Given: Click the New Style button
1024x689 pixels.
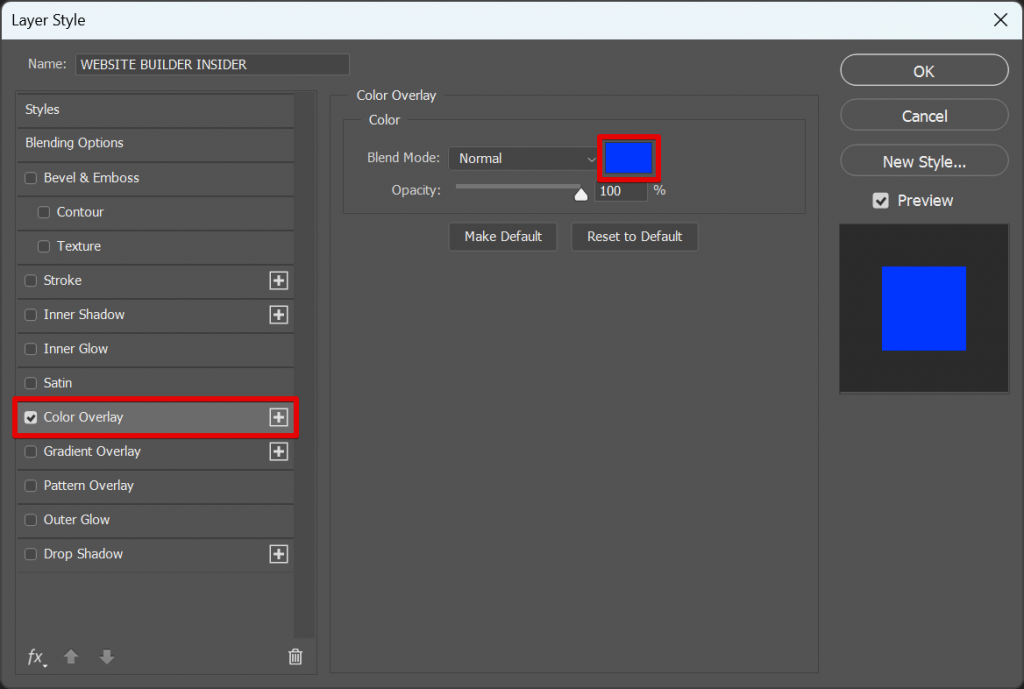Looking at the screenshot, I should pyautogui.click(x=923, y=160).
